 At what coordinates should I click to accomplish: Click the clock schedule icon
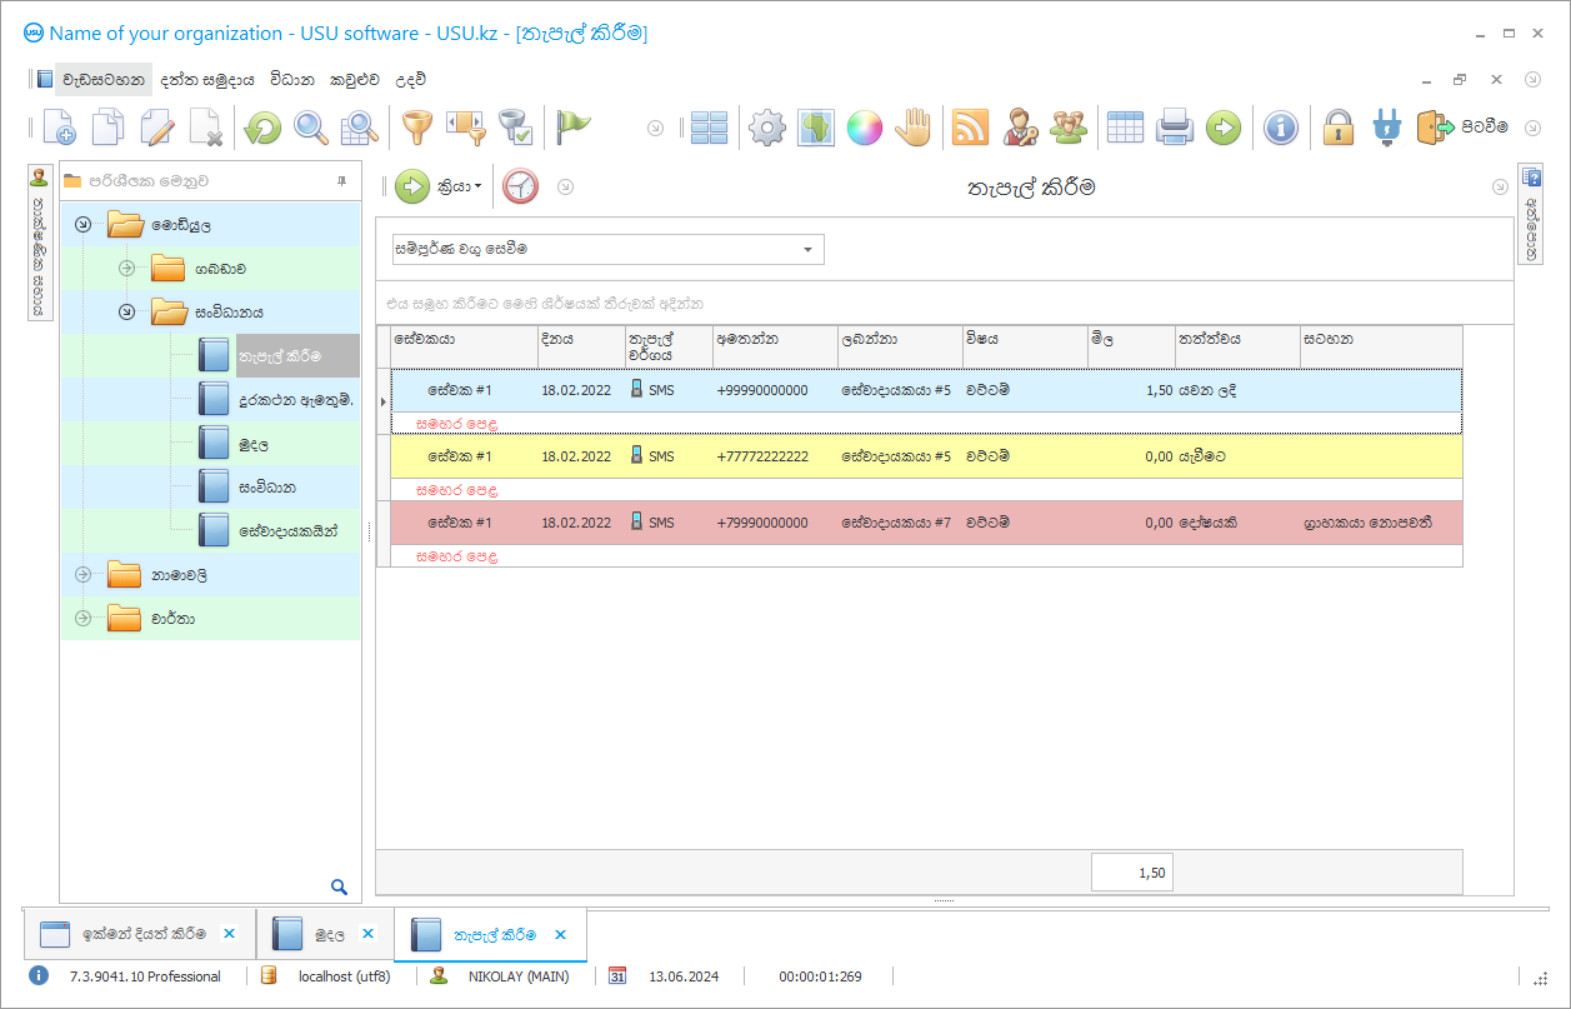[520, 187]
